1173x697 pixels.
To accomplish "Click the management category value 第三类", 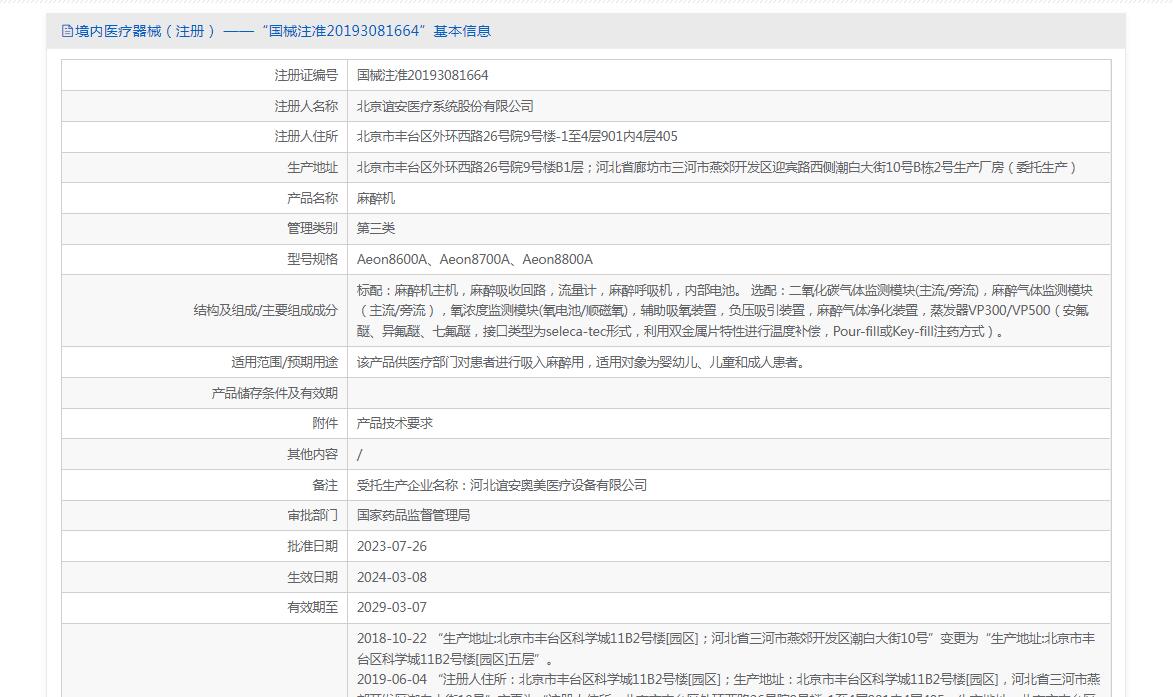I will coord(376,228).
